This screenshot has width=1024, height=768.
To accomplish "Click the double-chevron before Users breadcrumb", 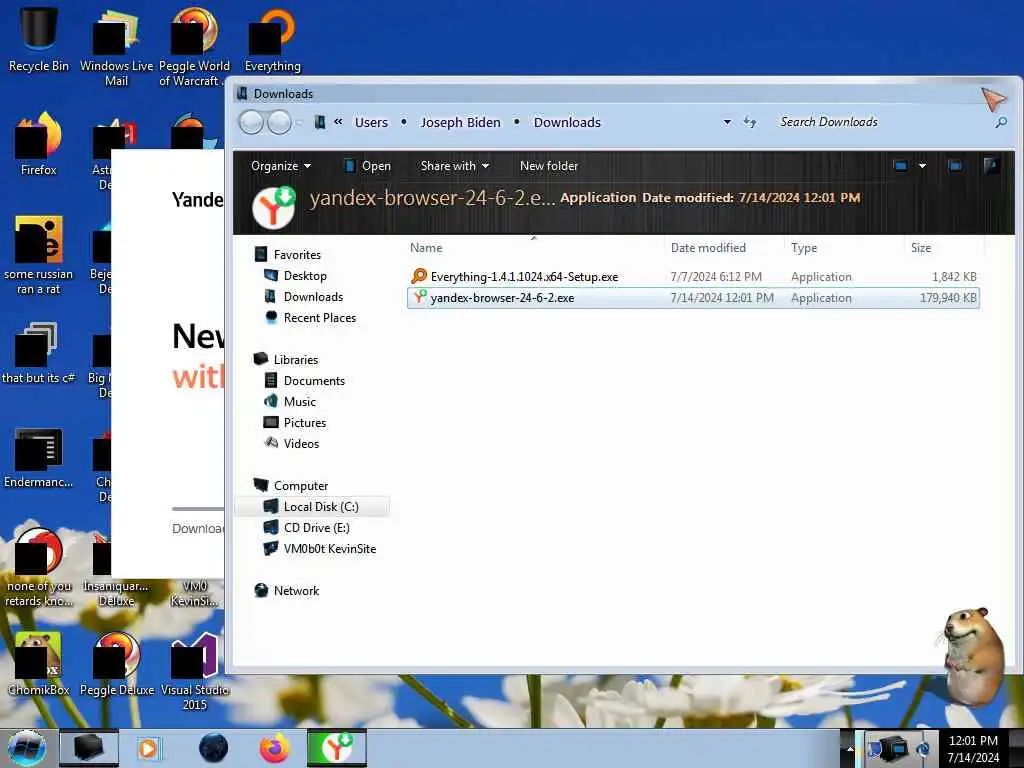I will click(x=338, y=121).
